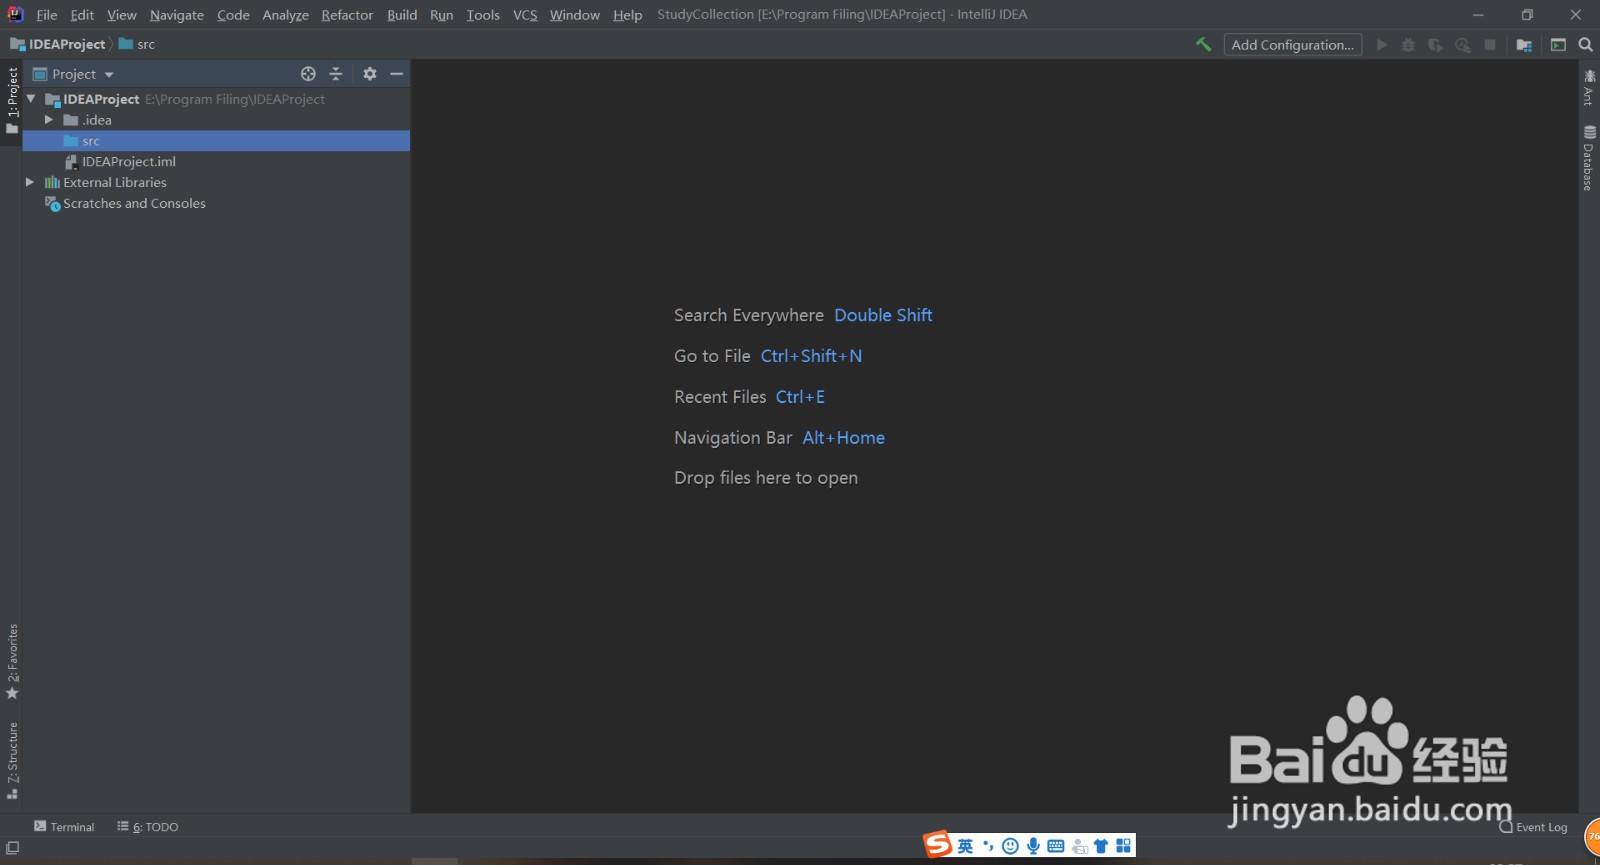The image size is (1600, 865).
Task: Click the Debug bug icon in toolbar
Action: (1408, 45)
